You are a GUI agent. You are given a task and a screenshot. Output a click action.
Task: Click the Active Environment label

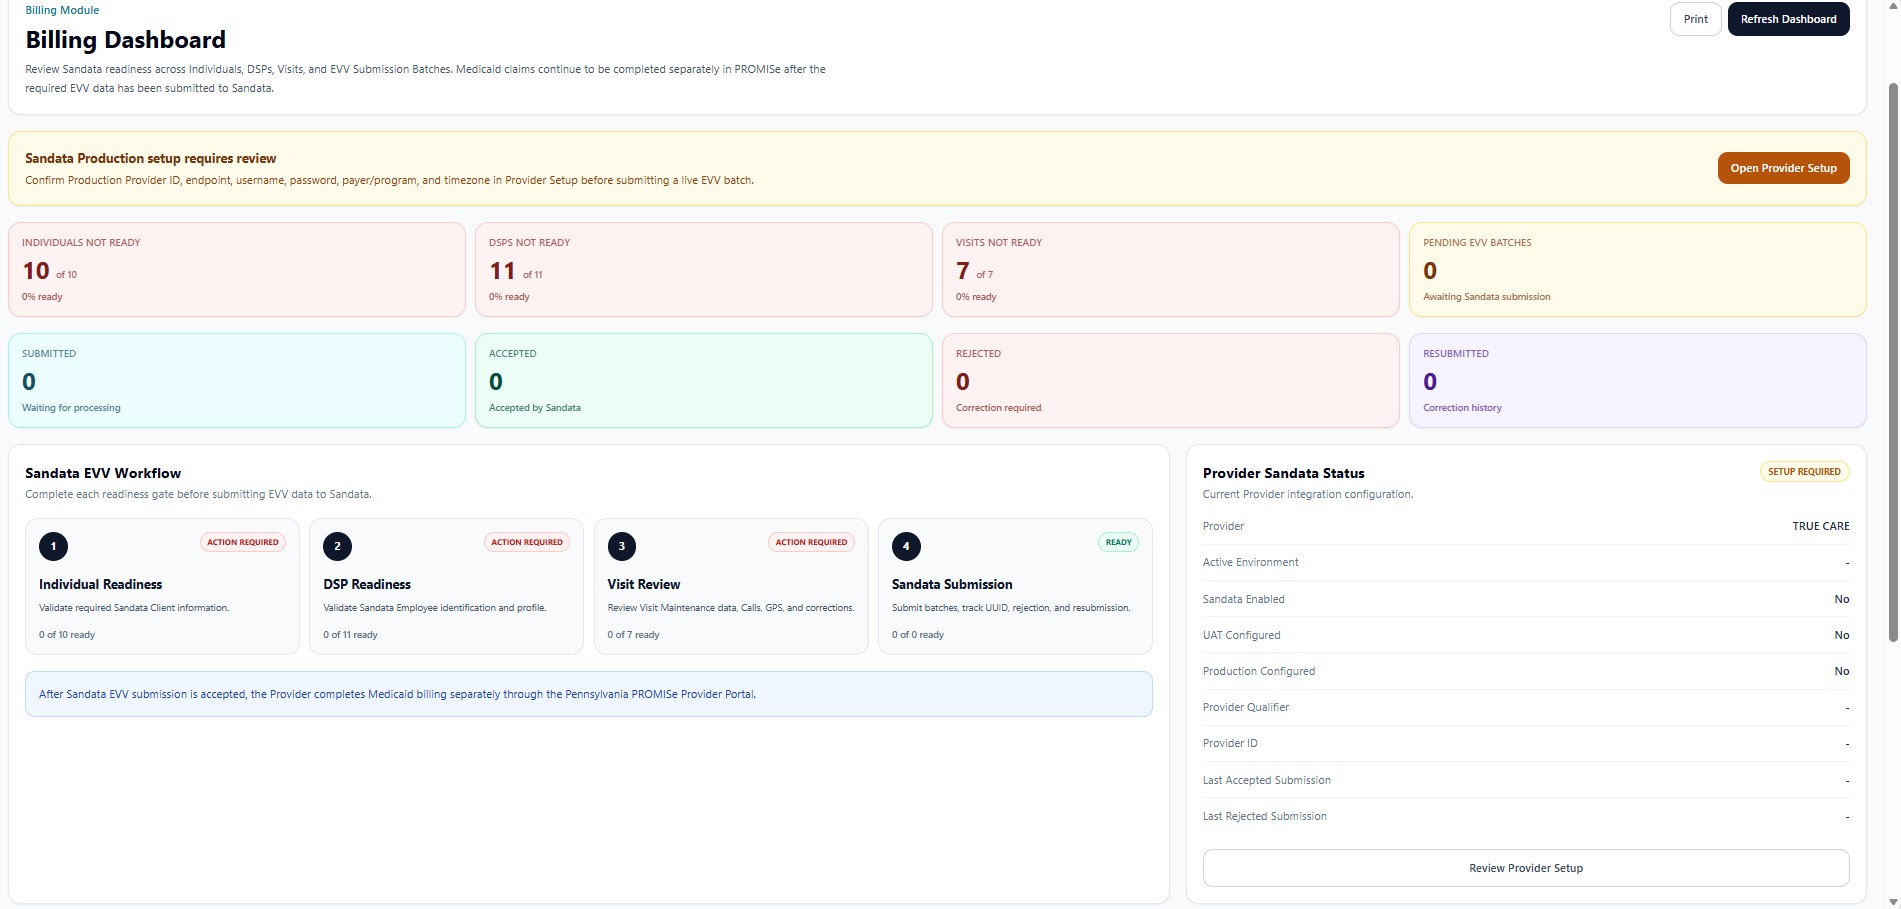(1250, 562)
